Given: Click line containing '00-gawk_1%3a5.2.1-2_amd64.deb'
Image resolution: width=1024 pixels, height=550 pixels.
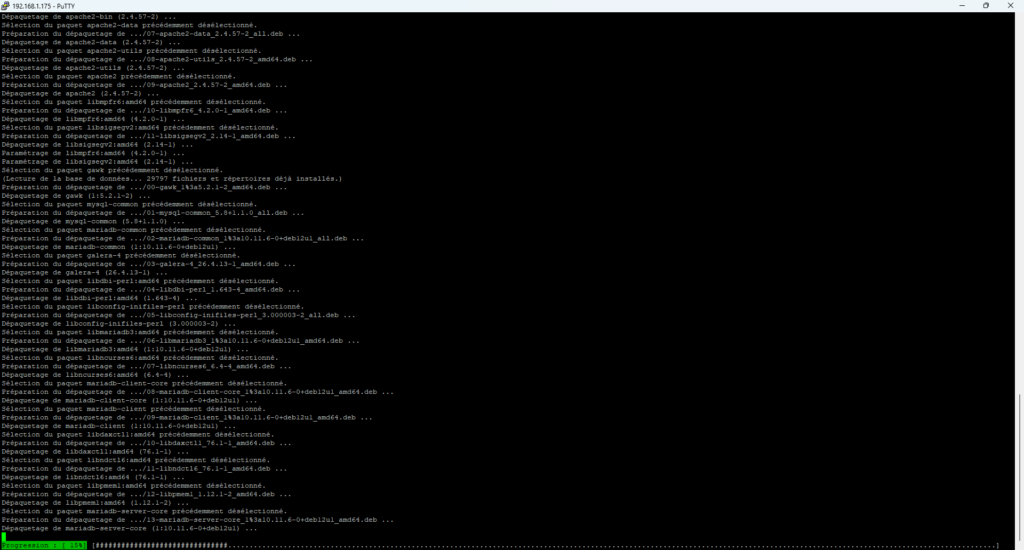Looking at the screenshot, I should [x=144, y=187].
